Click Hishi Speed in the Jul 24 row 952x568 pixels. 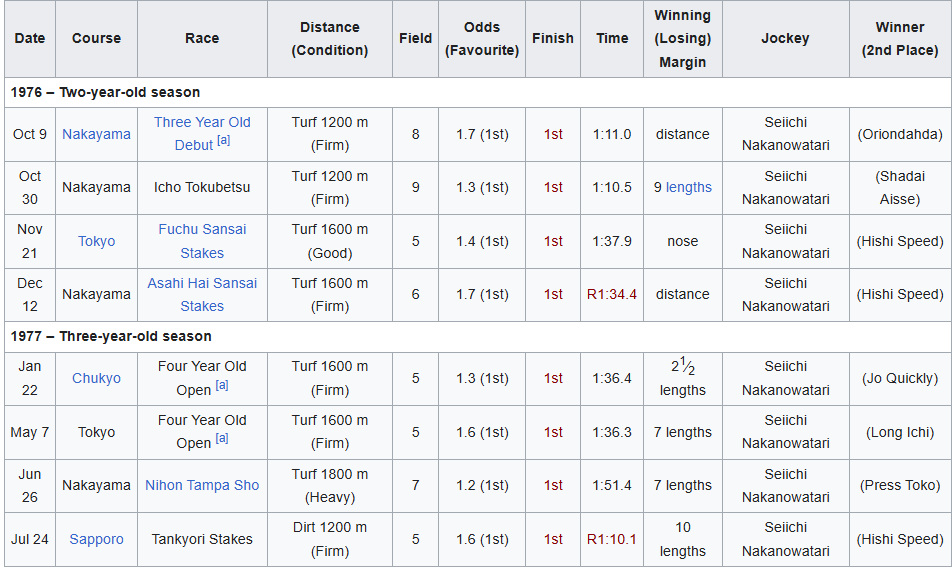(x=900, y=539)
